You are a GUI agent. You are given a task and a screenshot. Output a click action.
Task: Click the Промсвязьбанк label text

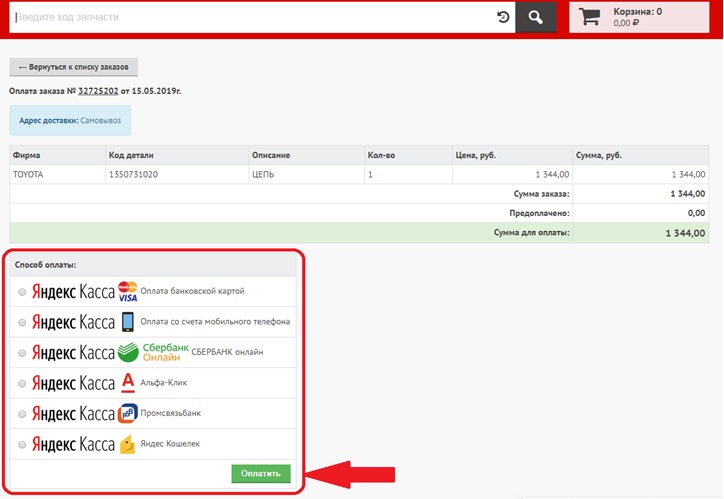[x=171, y=413]
